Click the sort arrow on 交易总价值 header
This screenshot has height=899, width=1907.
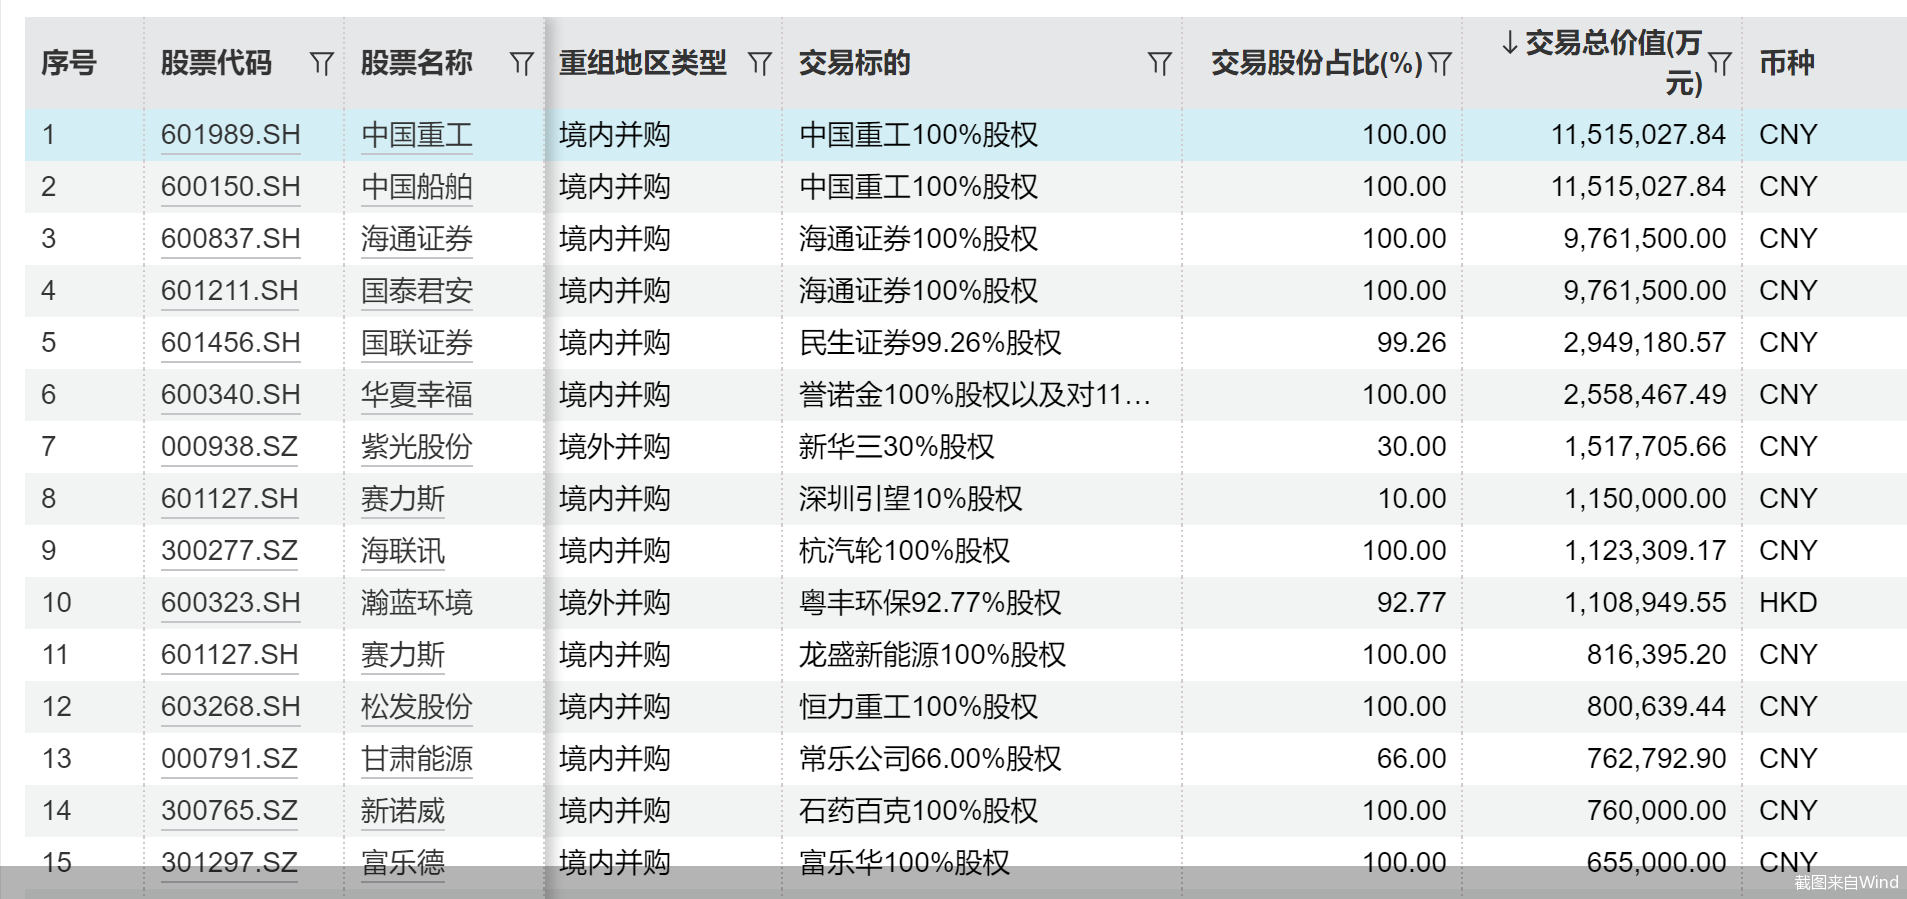coord(1510,43)
